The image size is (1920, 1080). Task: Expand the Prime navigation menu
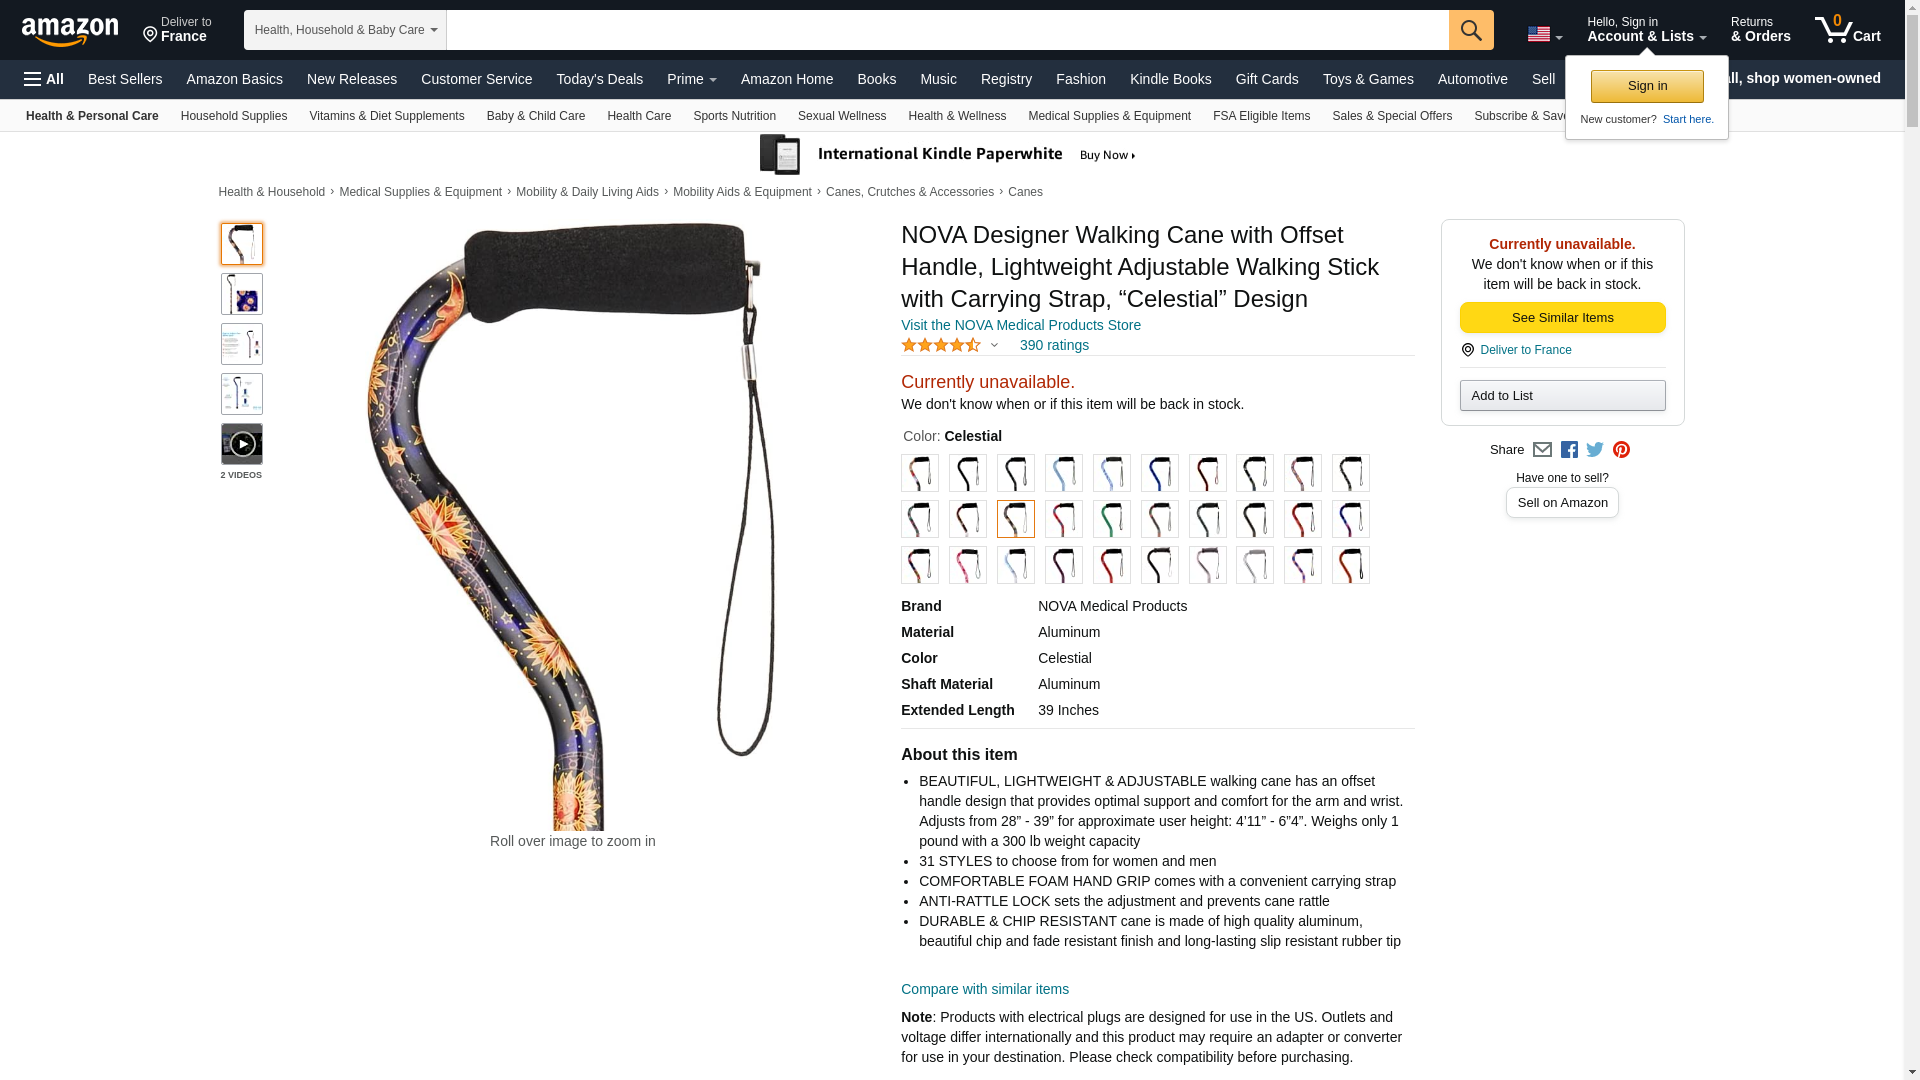(692, 79)
